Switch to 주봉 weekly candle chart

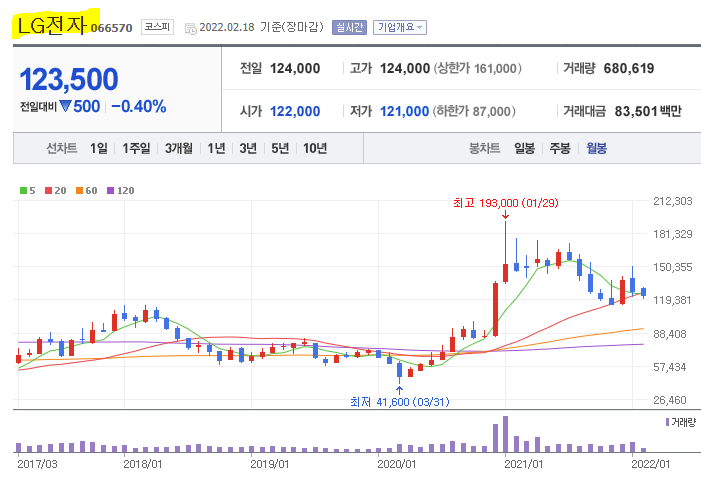point(560,148)
